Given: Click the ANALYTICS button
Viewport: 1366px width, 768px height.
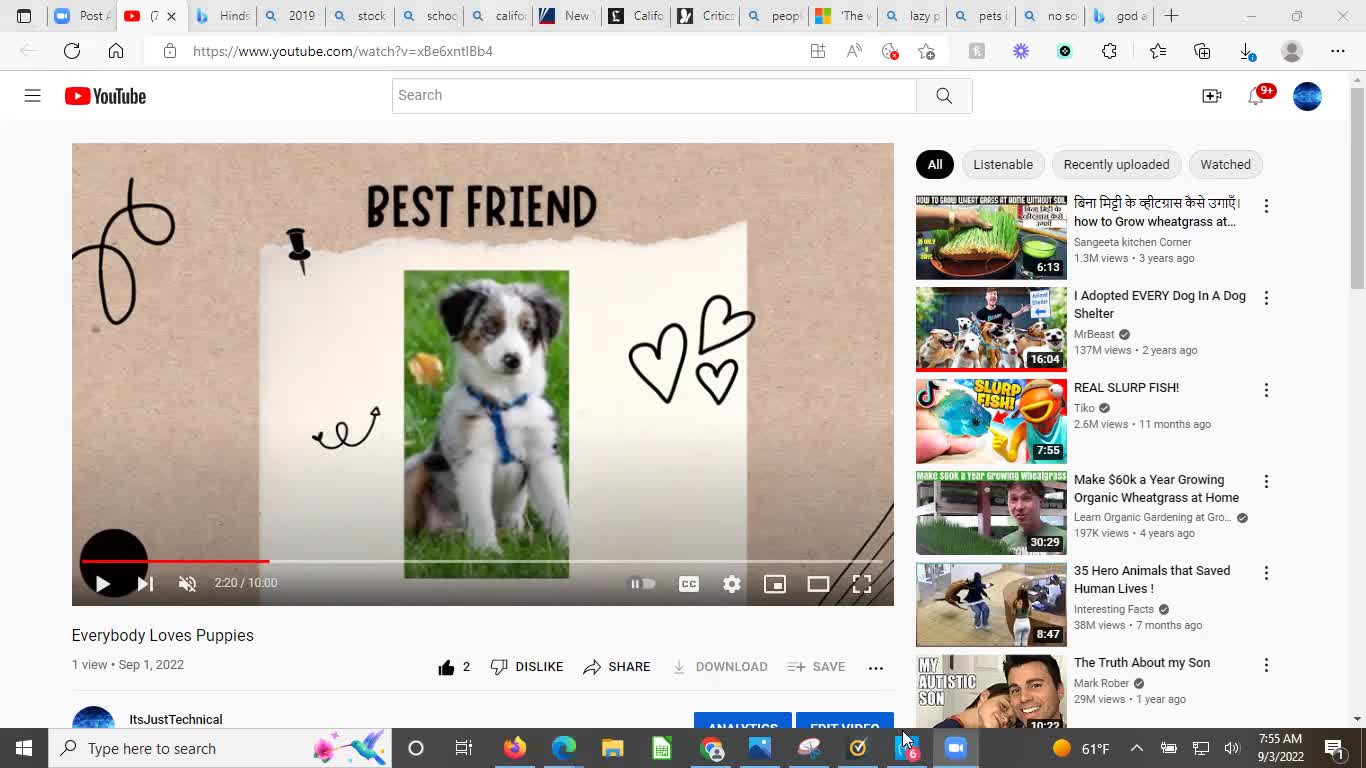Looking at the screenshot, I should point(743,724).
